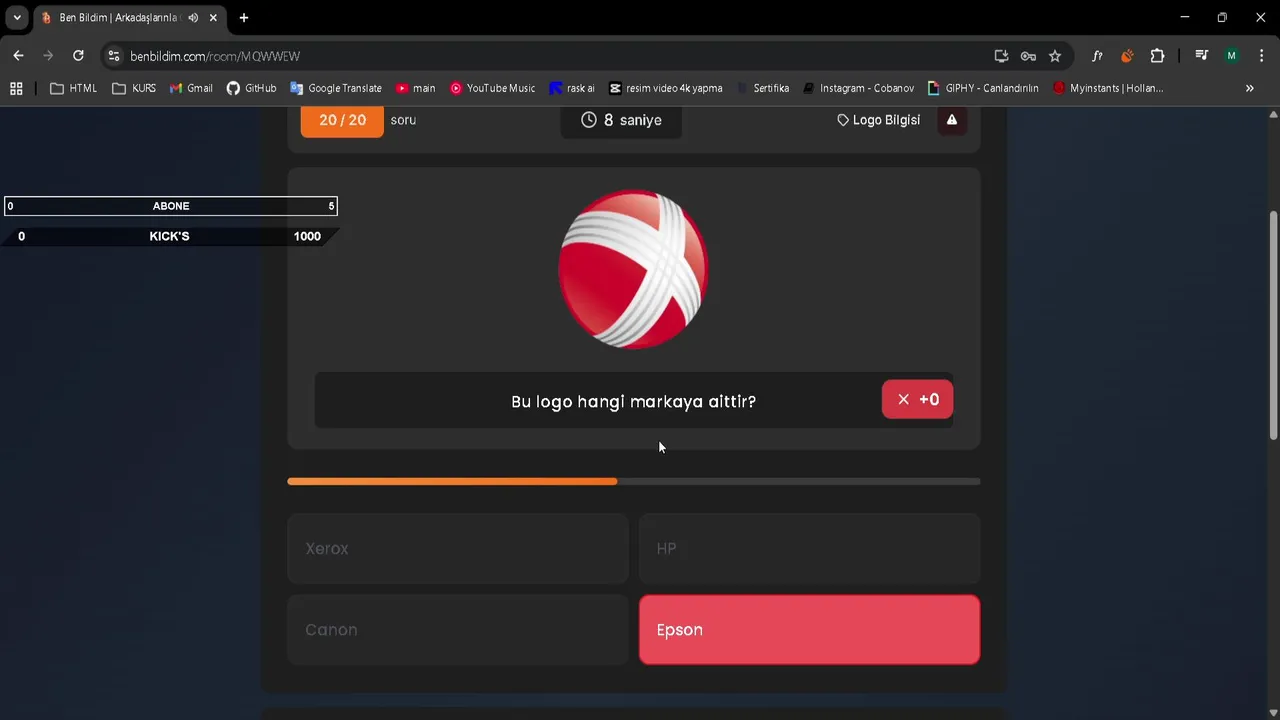Open the f? font finder extension
The height and width of the screenshot is (720, 1280).
pyautogui.click(x=1097, y=56)
